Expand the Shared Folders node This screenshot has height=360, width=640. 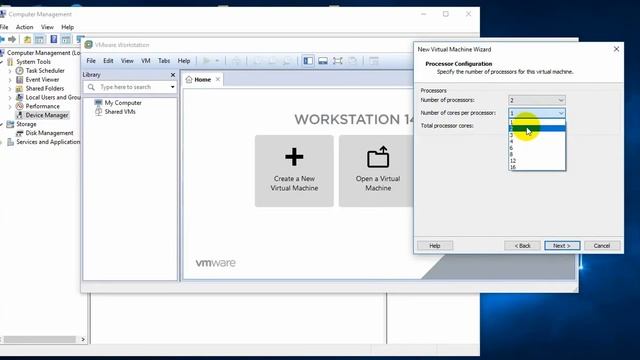point(10,89)
